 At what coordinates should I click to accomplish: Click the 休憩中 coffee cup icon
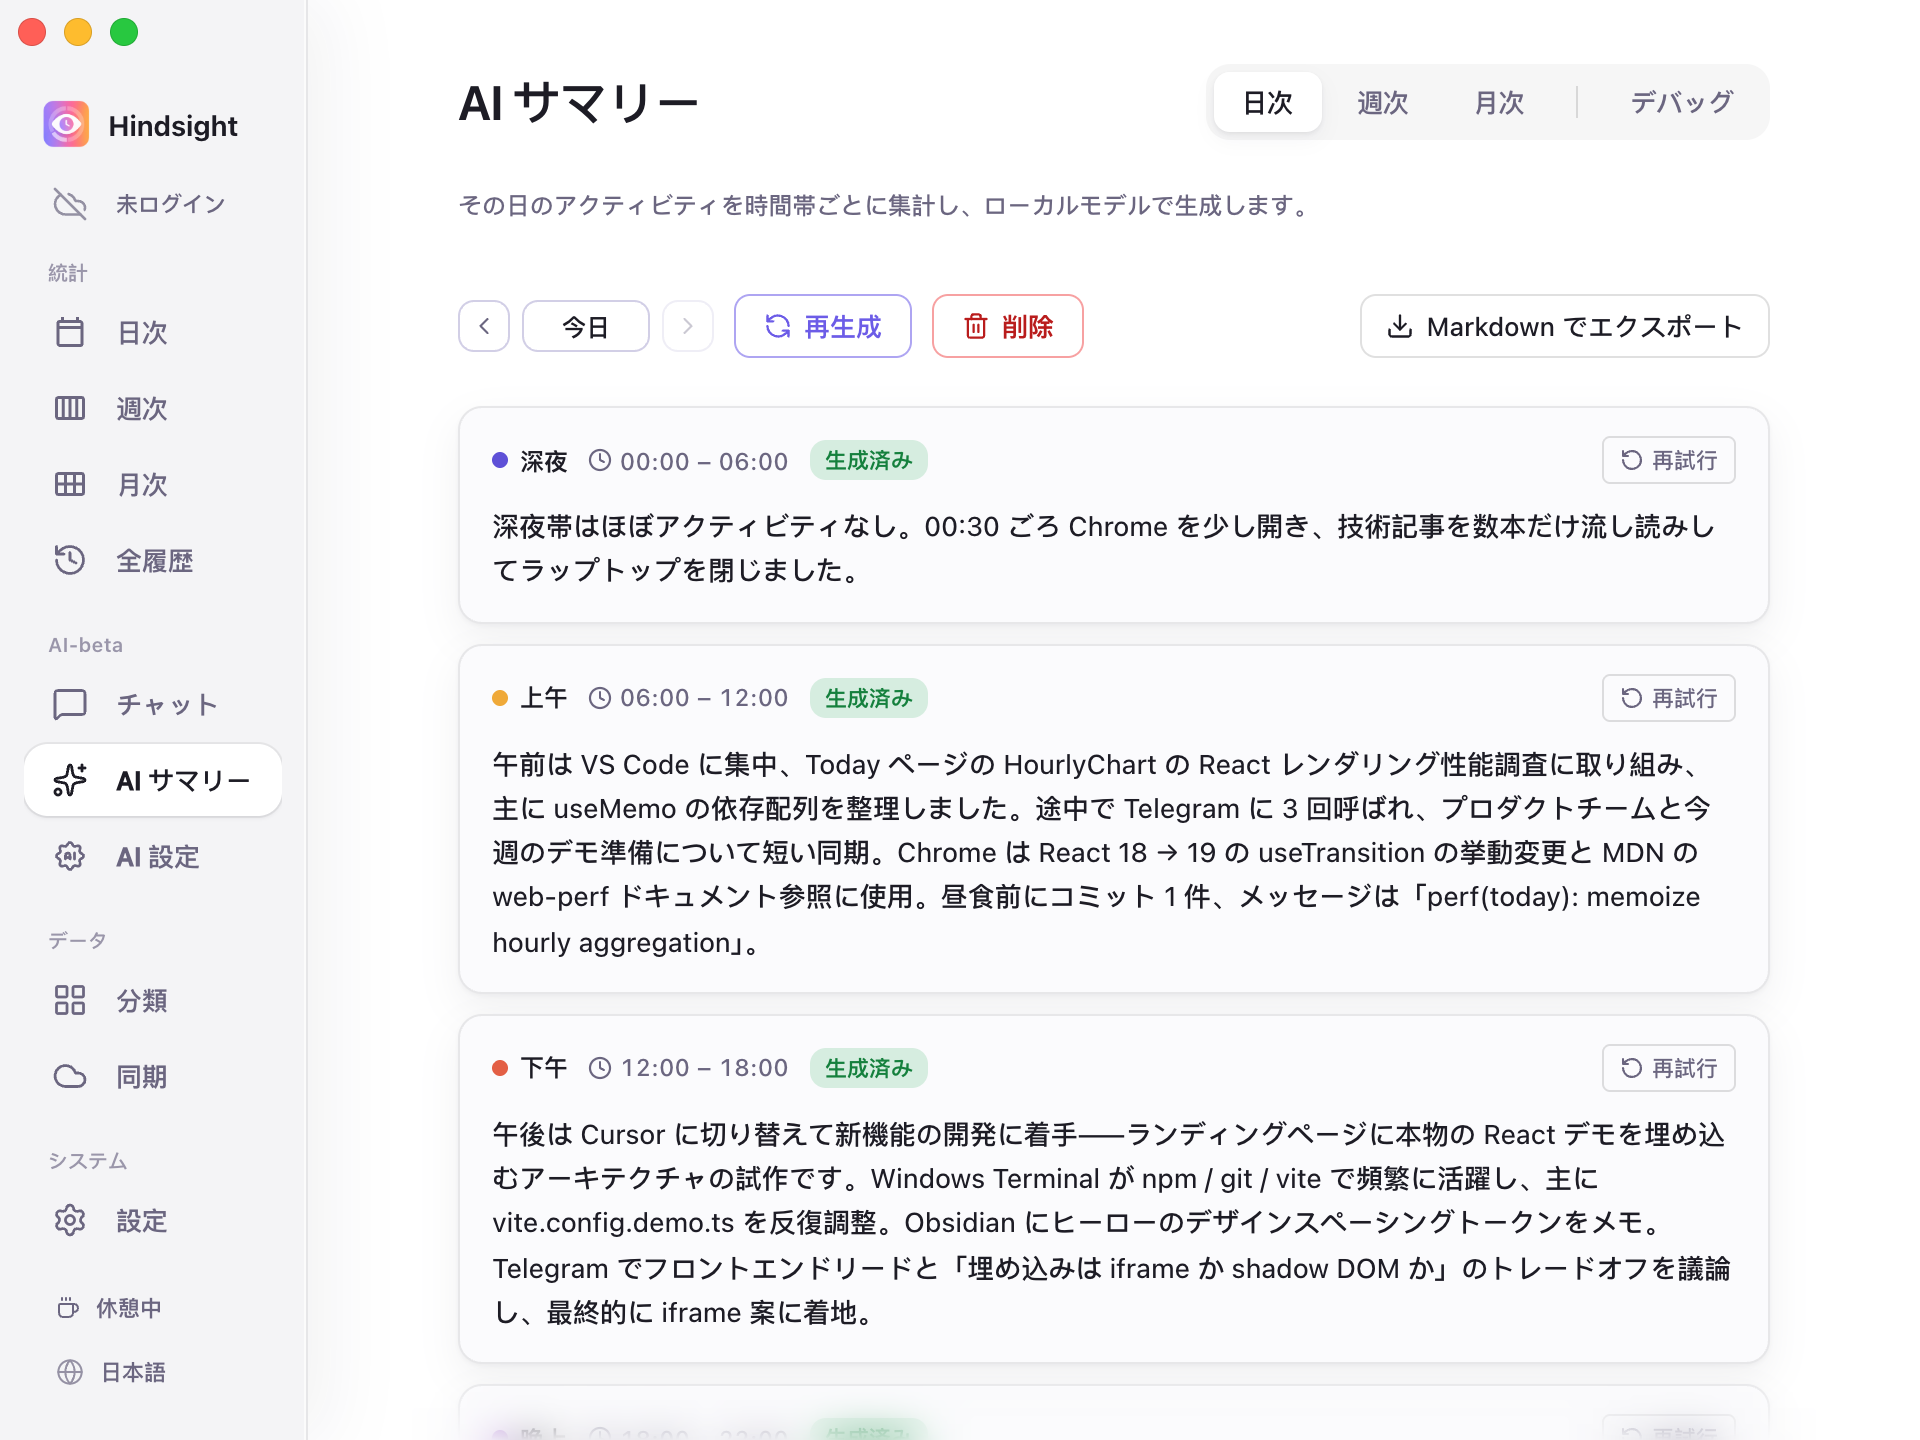tap(68, 1308)
